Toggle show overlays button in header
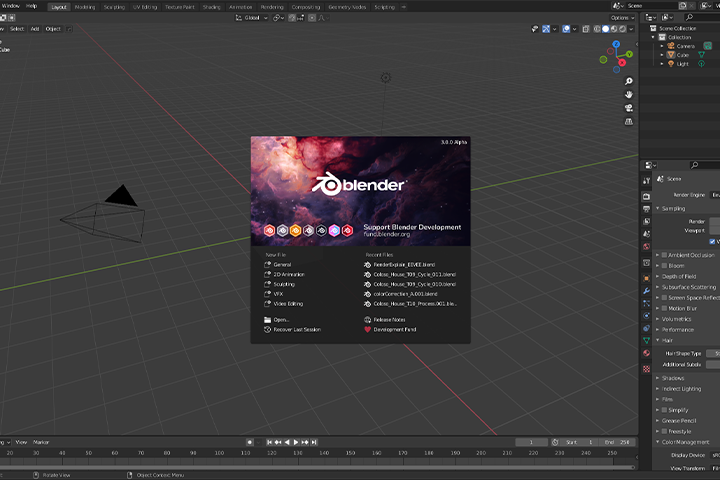Viewport: 720px width, 480px height. (566, 29)
